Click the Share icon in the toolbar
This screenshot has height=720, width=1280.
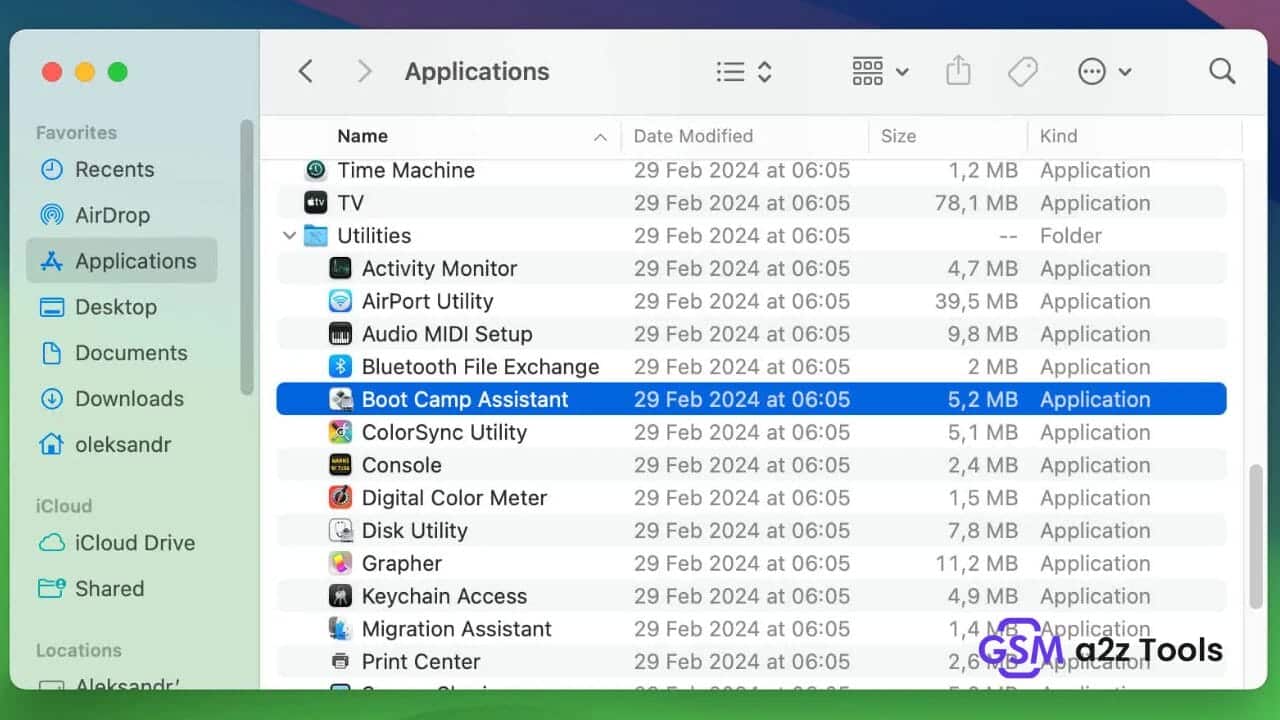tap(958, 70)
